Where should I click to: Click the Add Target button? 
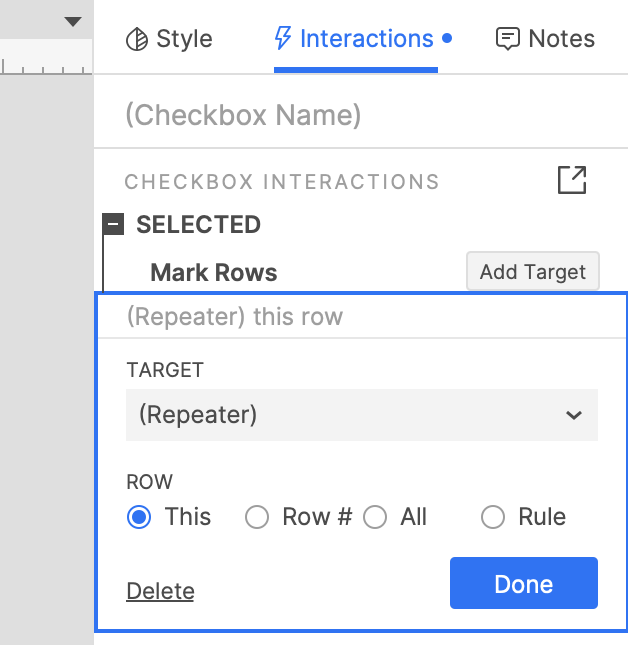(x=532, y=272)
